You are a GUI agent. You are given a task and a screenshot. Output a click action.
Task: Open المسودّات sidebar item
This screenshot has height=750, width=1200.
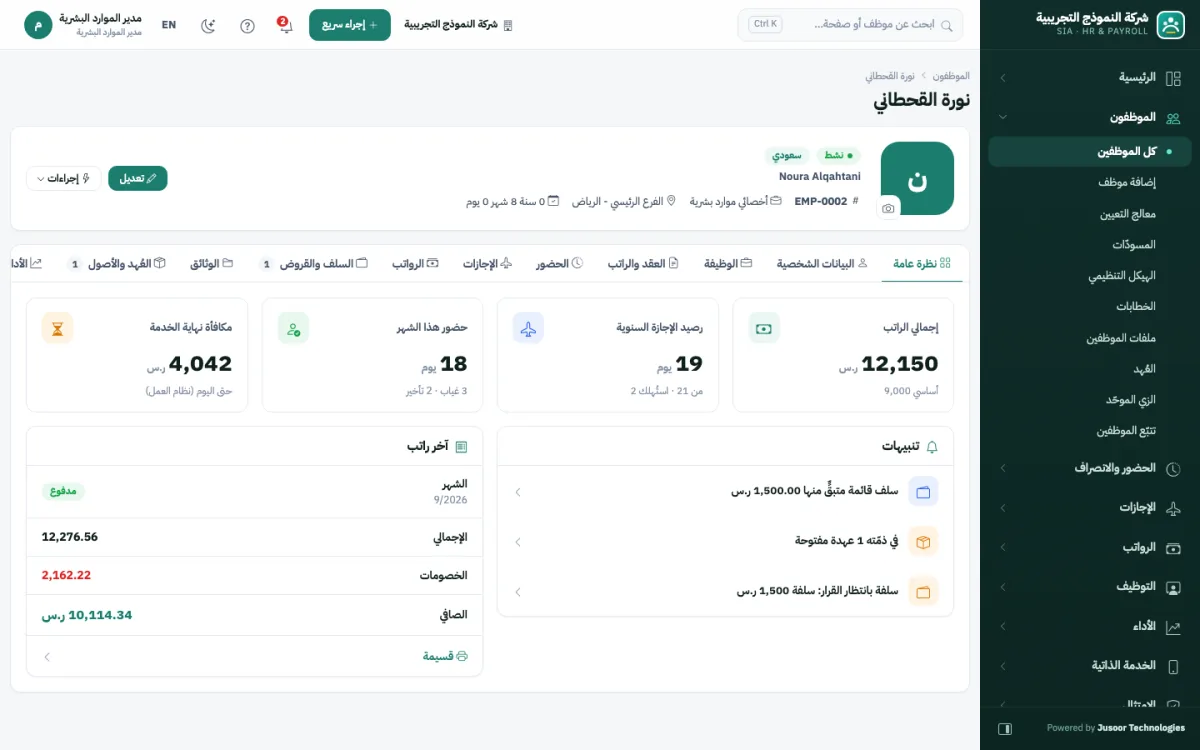(1134, 245)
